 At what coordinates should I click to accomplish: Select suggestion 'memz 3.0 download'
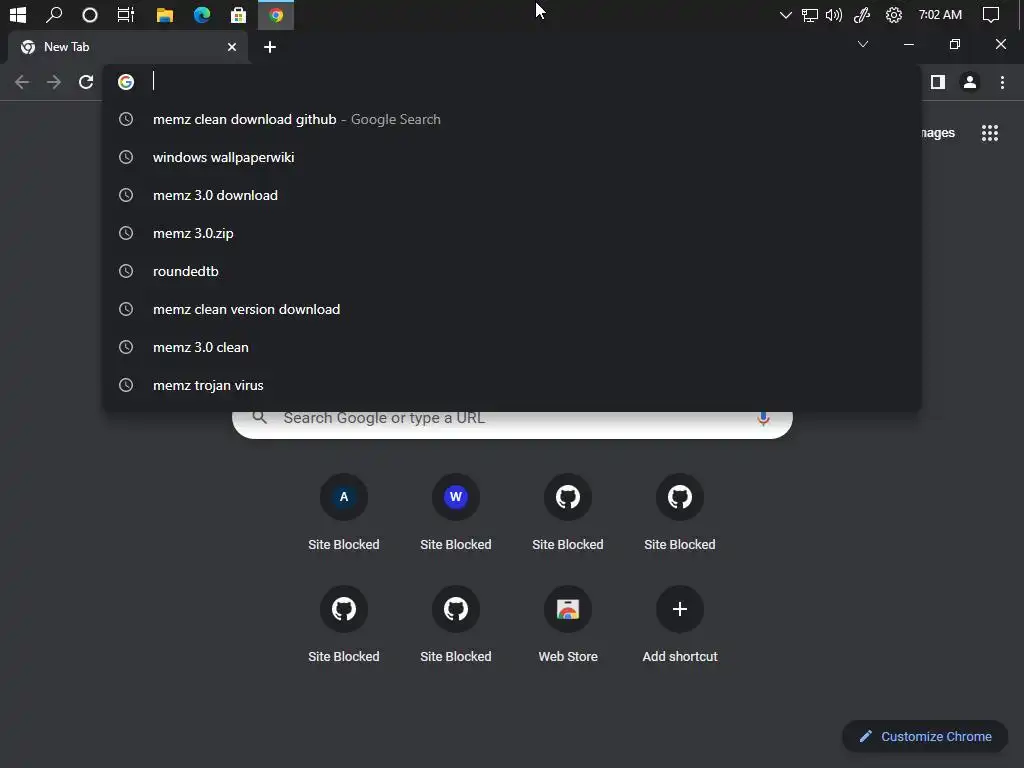512,195
